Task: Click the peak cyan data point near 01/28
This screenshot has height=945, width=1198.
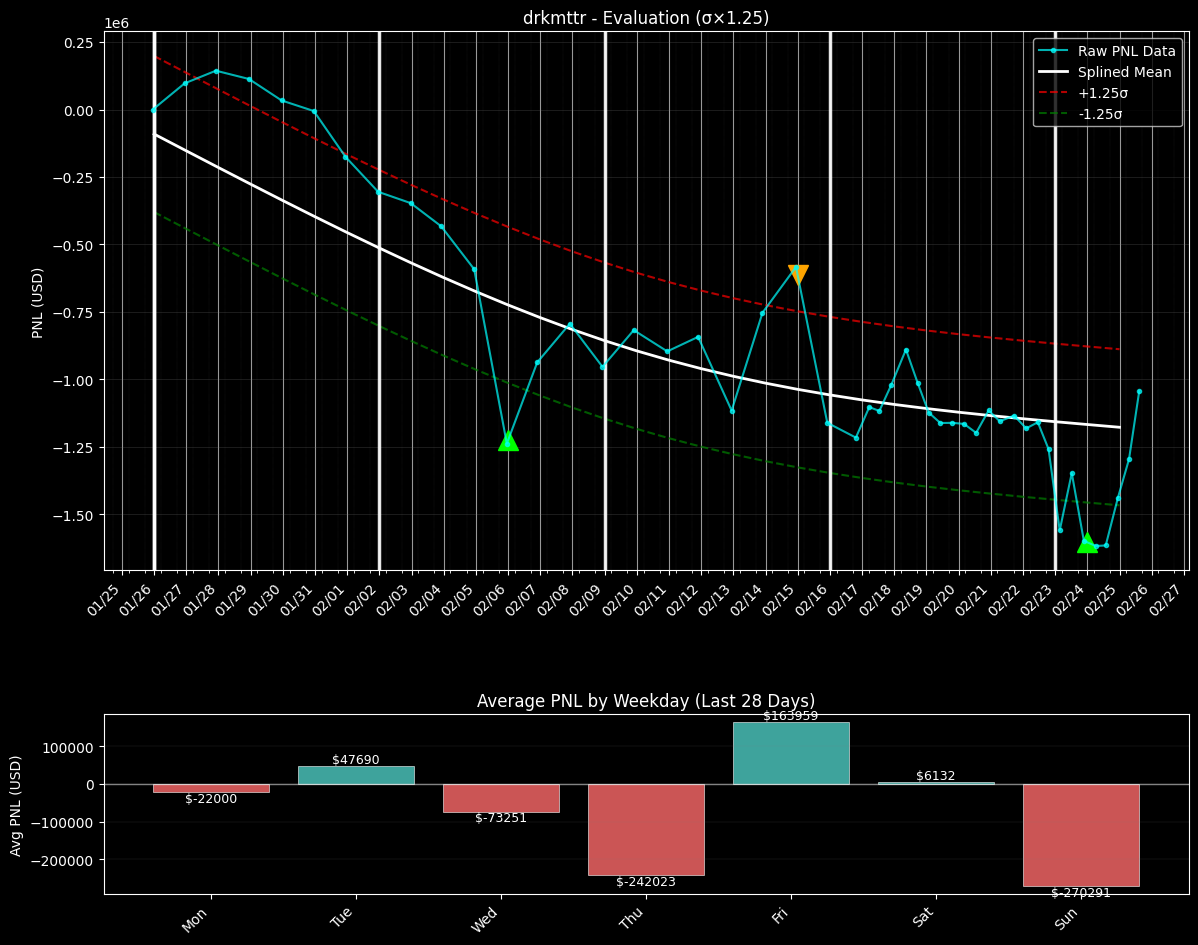Action: click(x=215, y=71)
